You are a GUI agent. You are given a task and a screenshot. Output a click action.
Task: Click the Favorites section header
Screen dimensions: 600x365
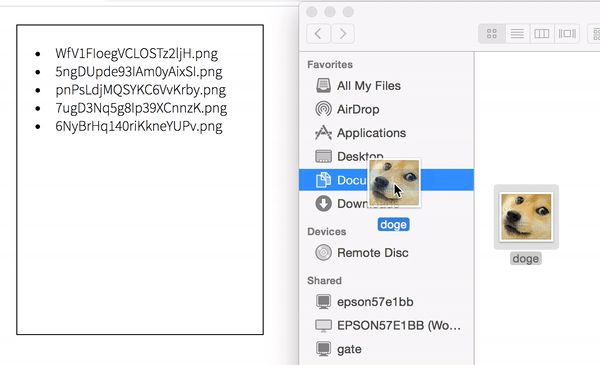click(330, 65)
